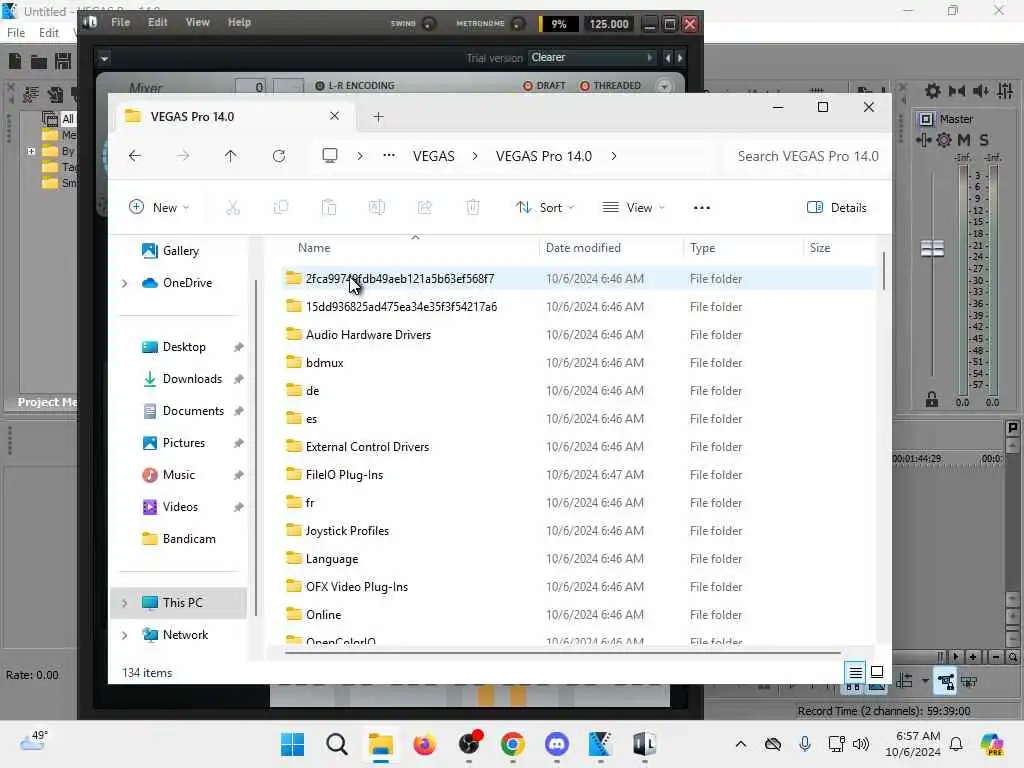Open Master bus settings gear in VEGAS
This screenshot has height=768, width=1024.
coord(944,140)
